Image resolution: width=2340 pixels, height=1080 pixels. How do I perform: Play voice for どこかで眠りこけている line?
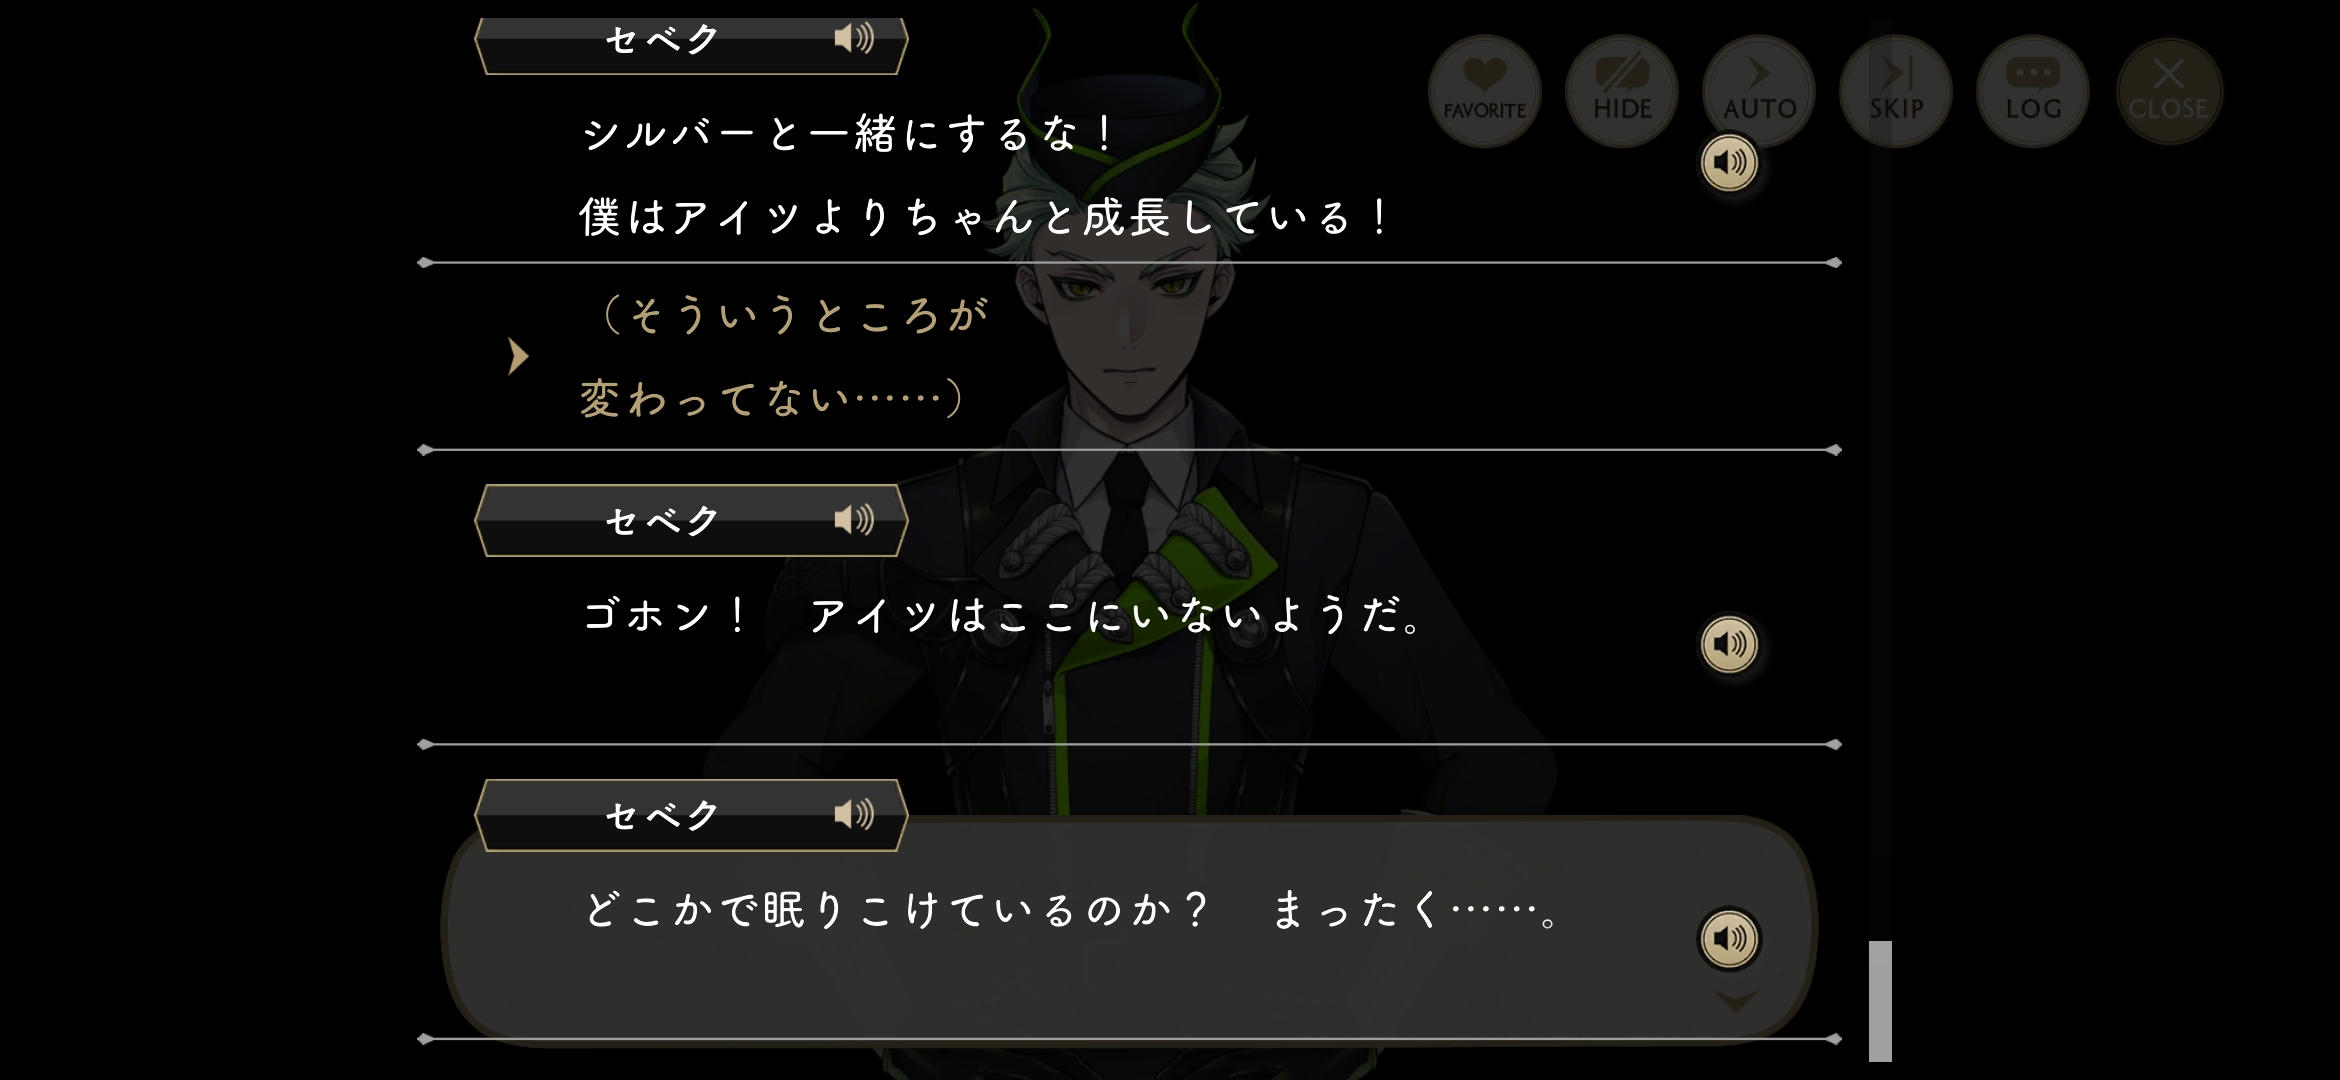point(1729,938)
